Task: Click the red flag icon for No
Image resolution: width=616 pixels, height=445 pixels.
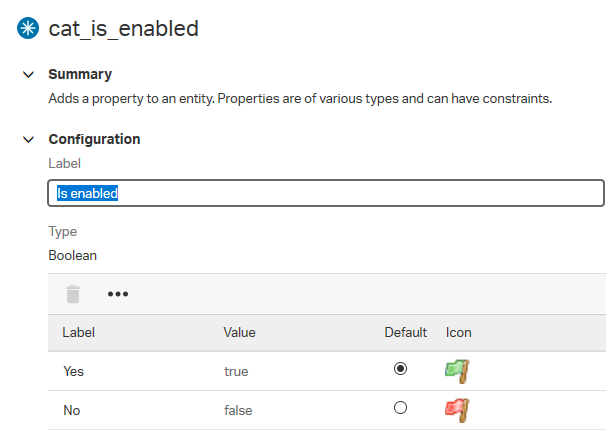Action: pos(457,410)
